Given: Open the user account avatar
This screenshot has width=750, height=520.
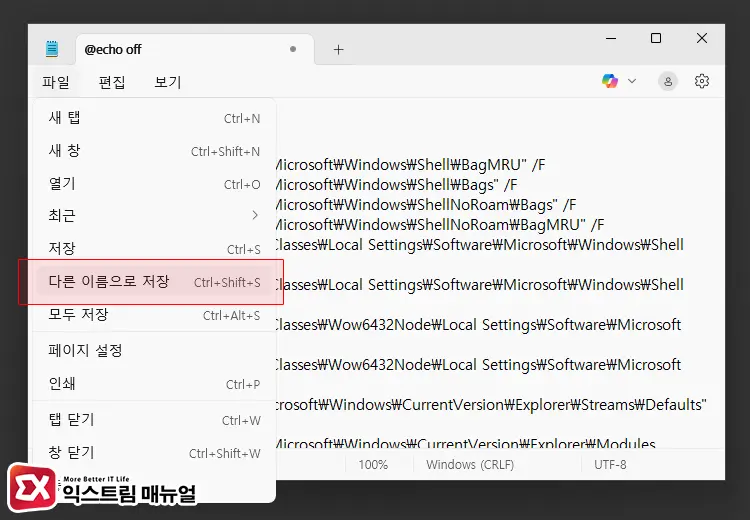Looking at the screenshot, I should pos(668,81).
